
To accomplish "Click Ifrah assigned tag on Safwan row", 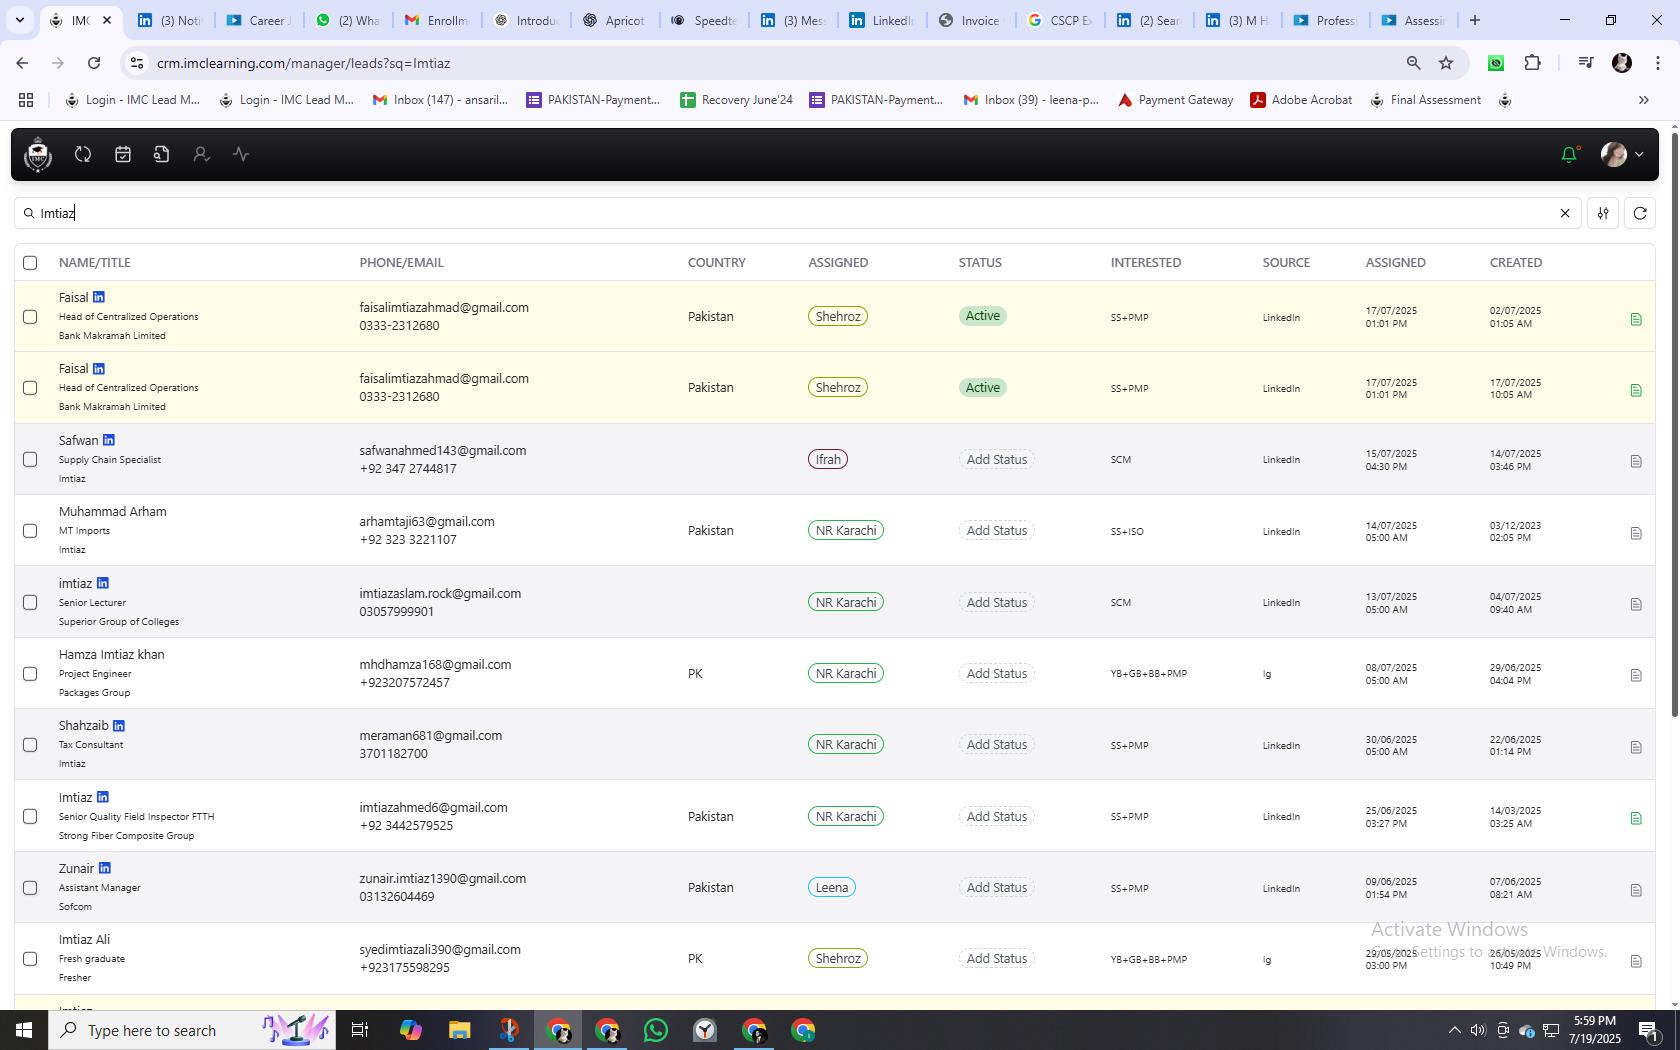I will pos(827,459).
